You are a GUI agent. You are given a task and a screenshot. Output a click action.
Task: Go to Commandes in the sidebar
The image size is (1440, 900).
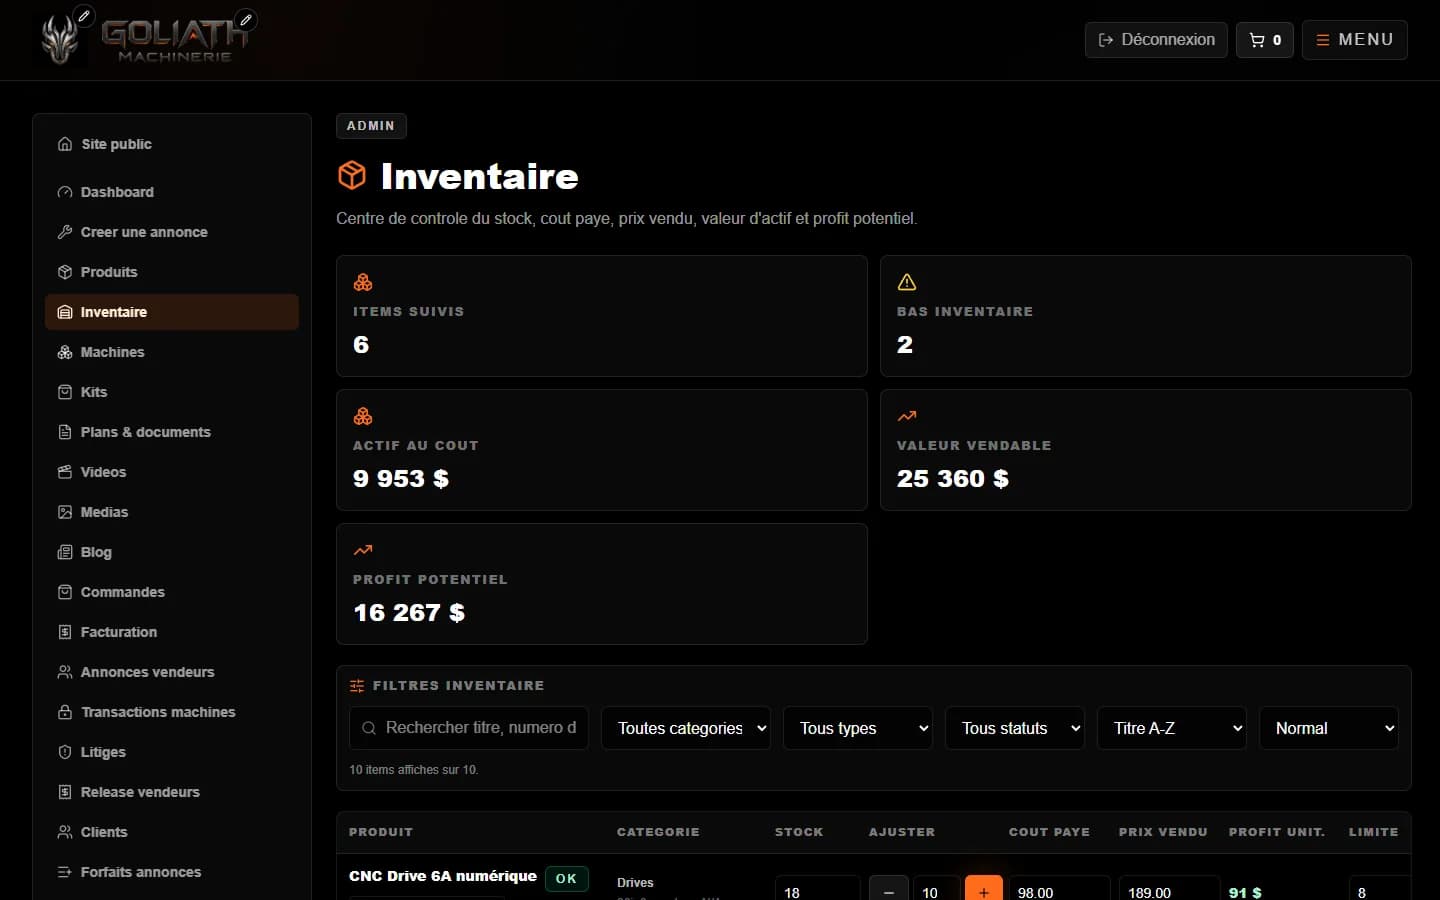coord(172,592)
